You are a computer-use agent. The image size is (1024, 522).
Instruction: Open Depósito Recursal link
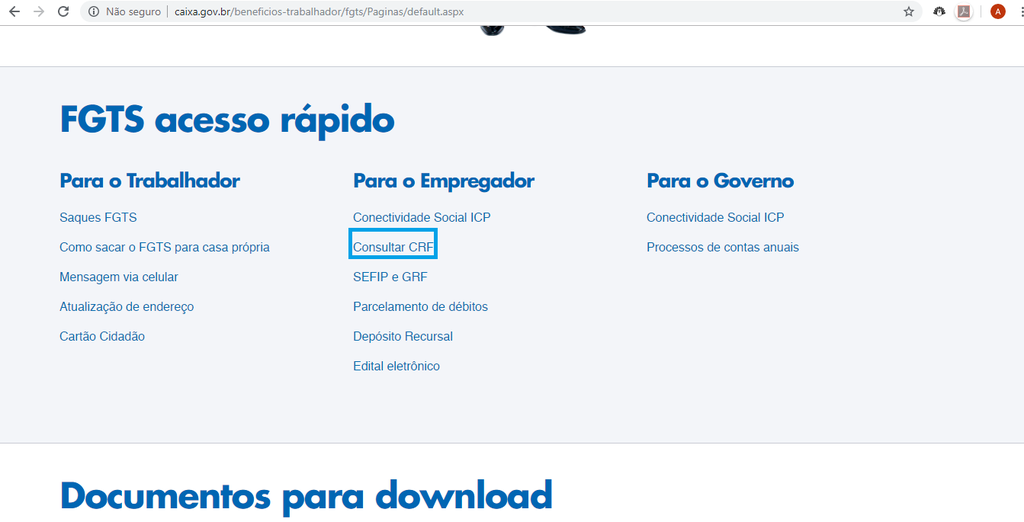403,336
